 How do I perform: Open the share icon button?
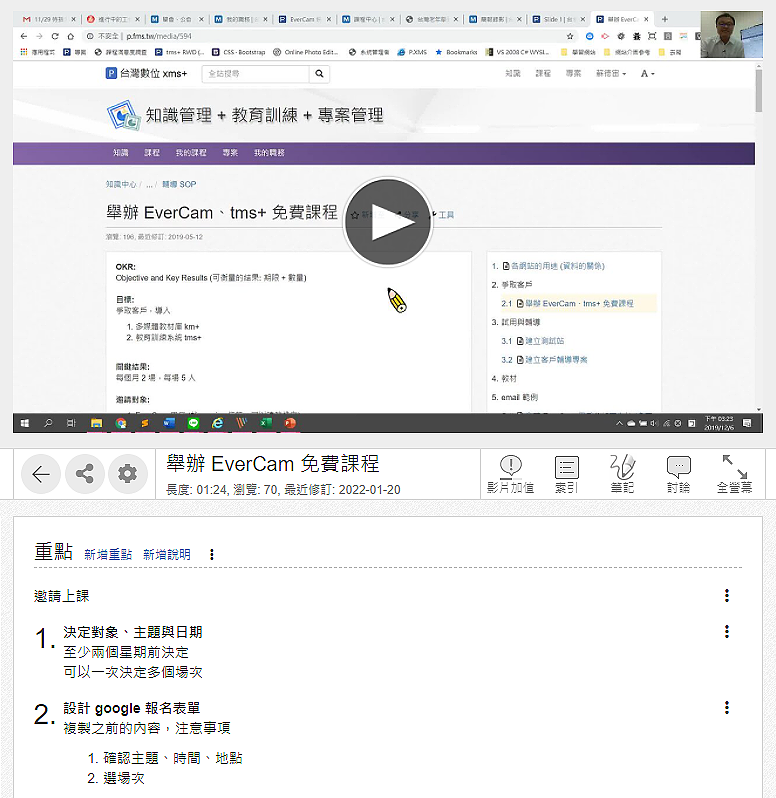(84, 474)
